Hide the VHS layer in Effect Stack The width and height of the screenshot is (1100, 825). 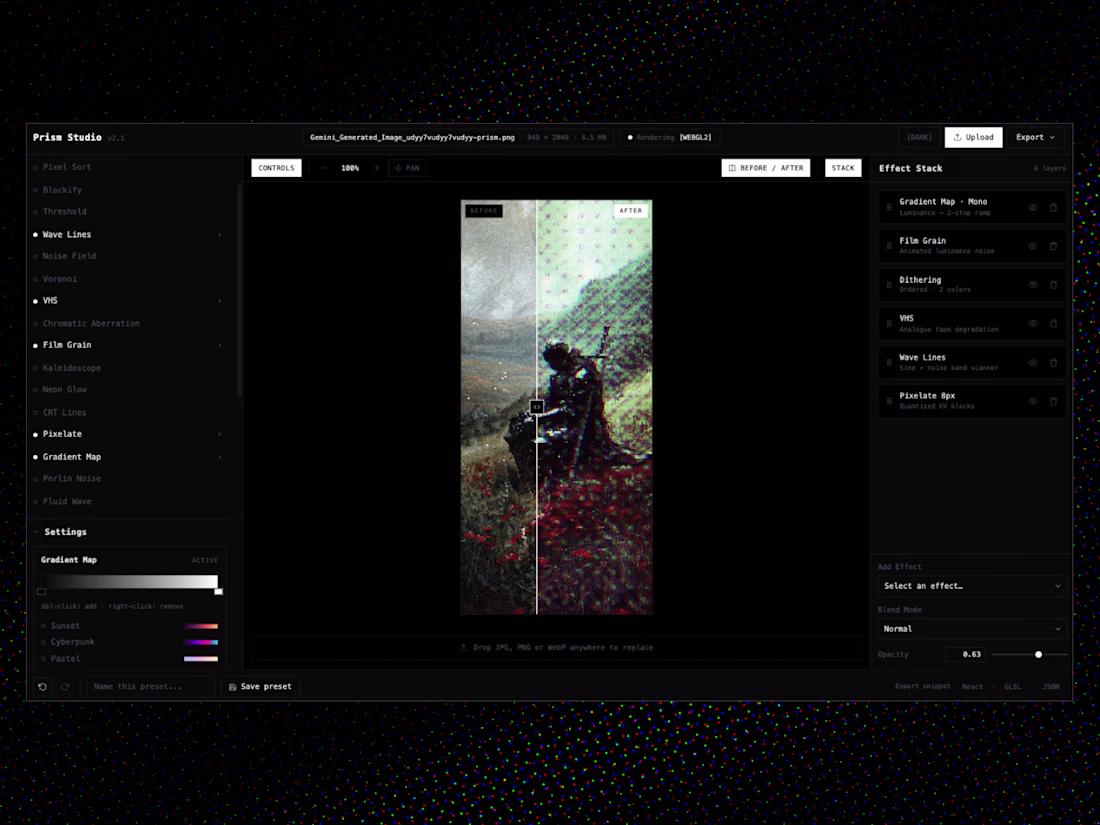(x=1033, y=323)
